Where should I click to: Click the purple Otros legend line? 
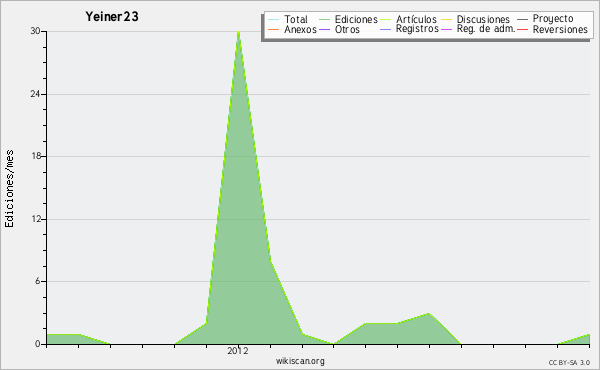(324, 29)
